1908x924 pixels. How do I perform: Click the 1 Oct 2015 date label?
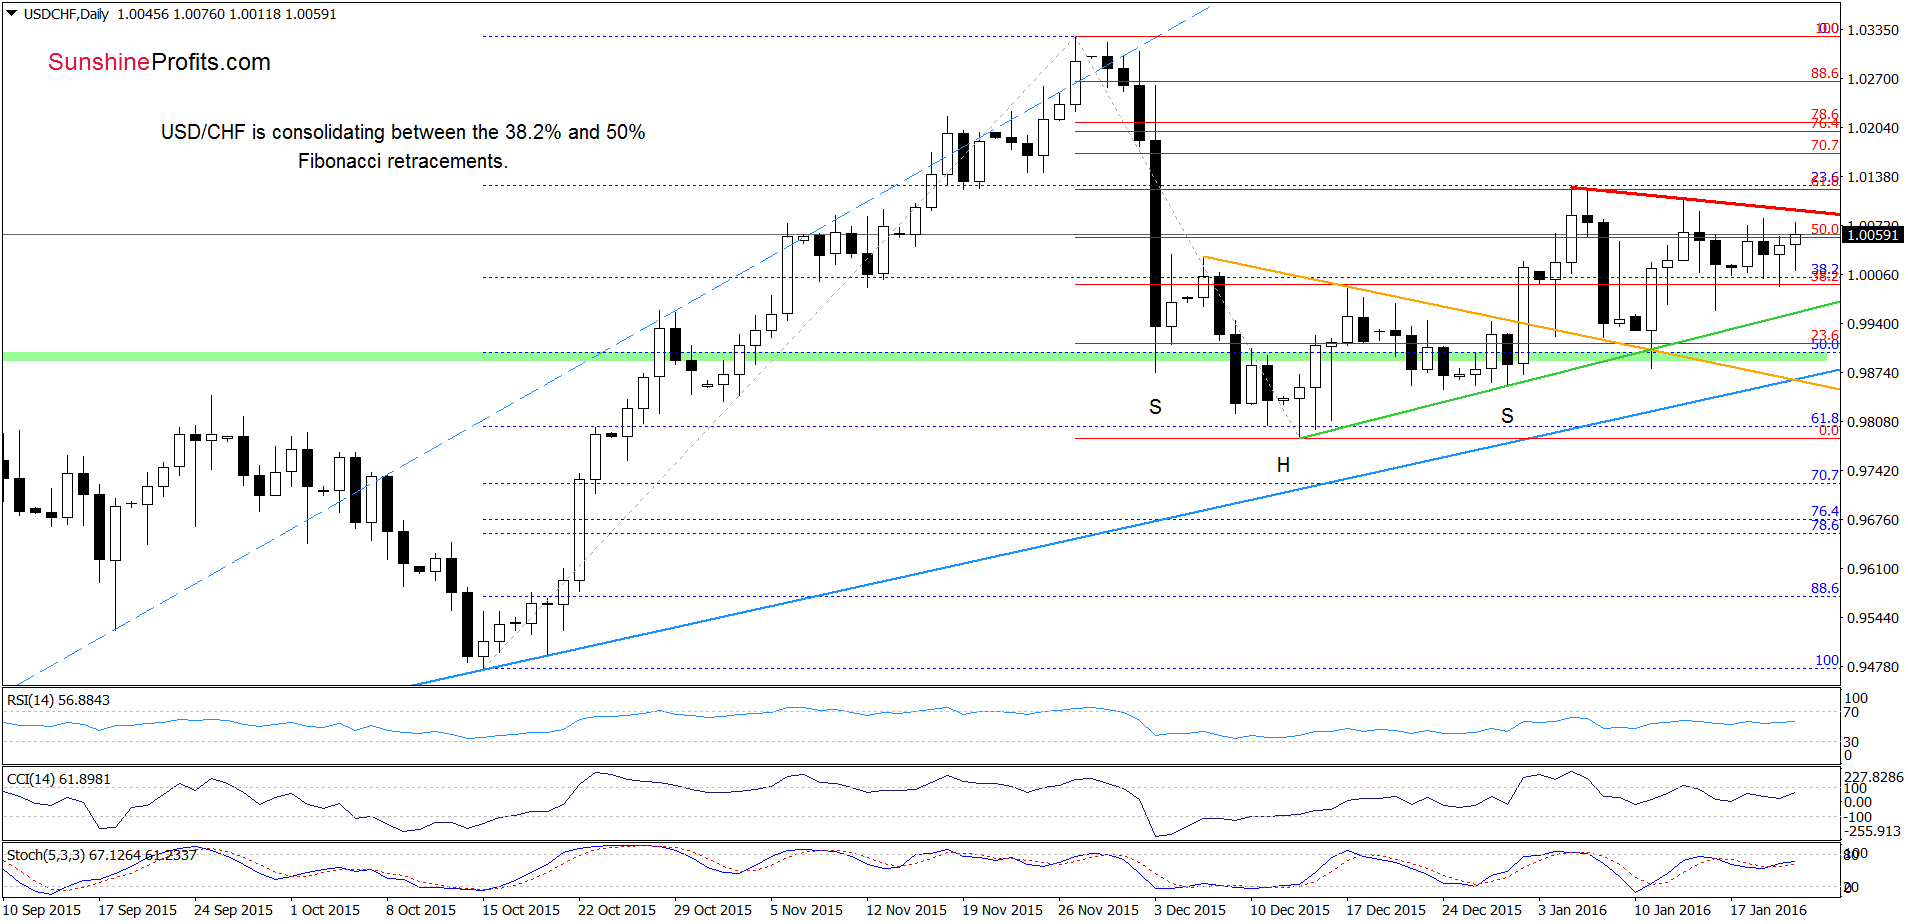(x=325, y=910)
